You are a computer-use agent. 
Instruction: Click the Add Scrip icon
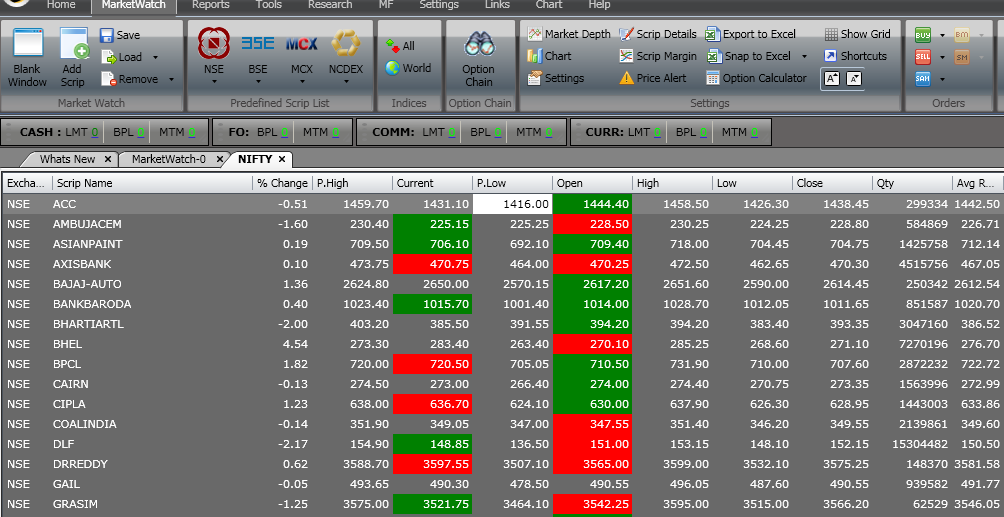point(72,58)
